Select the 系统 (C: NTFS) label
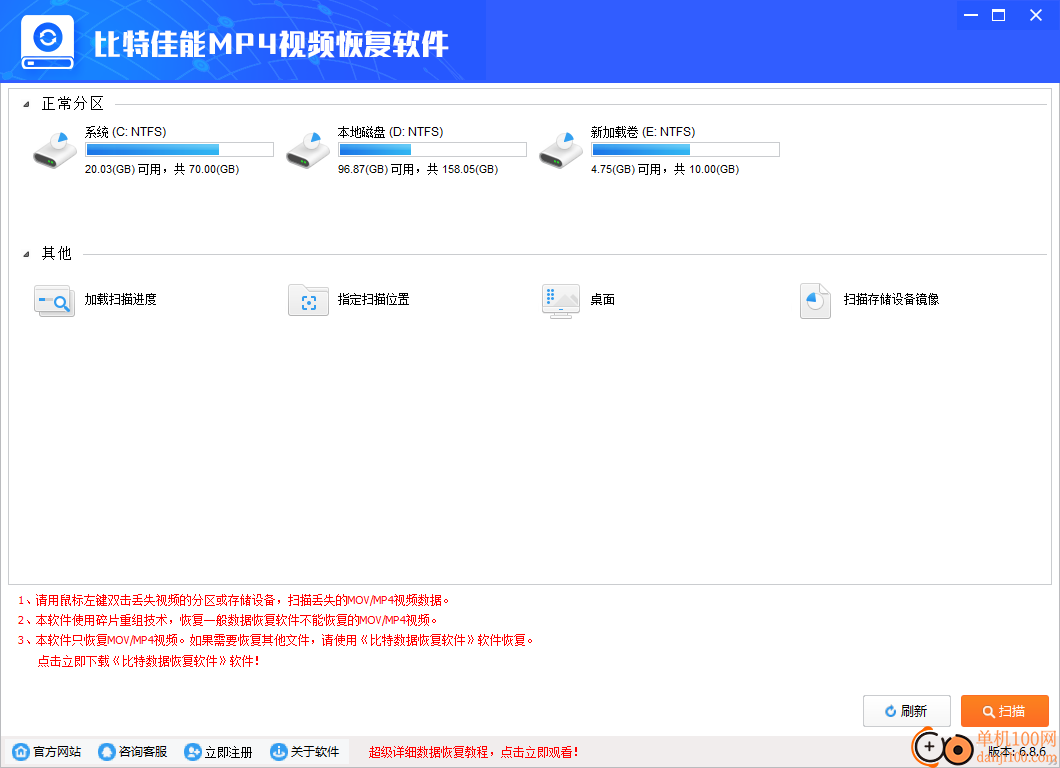This screenshot has width=1060, height=768. click(126, 132)
